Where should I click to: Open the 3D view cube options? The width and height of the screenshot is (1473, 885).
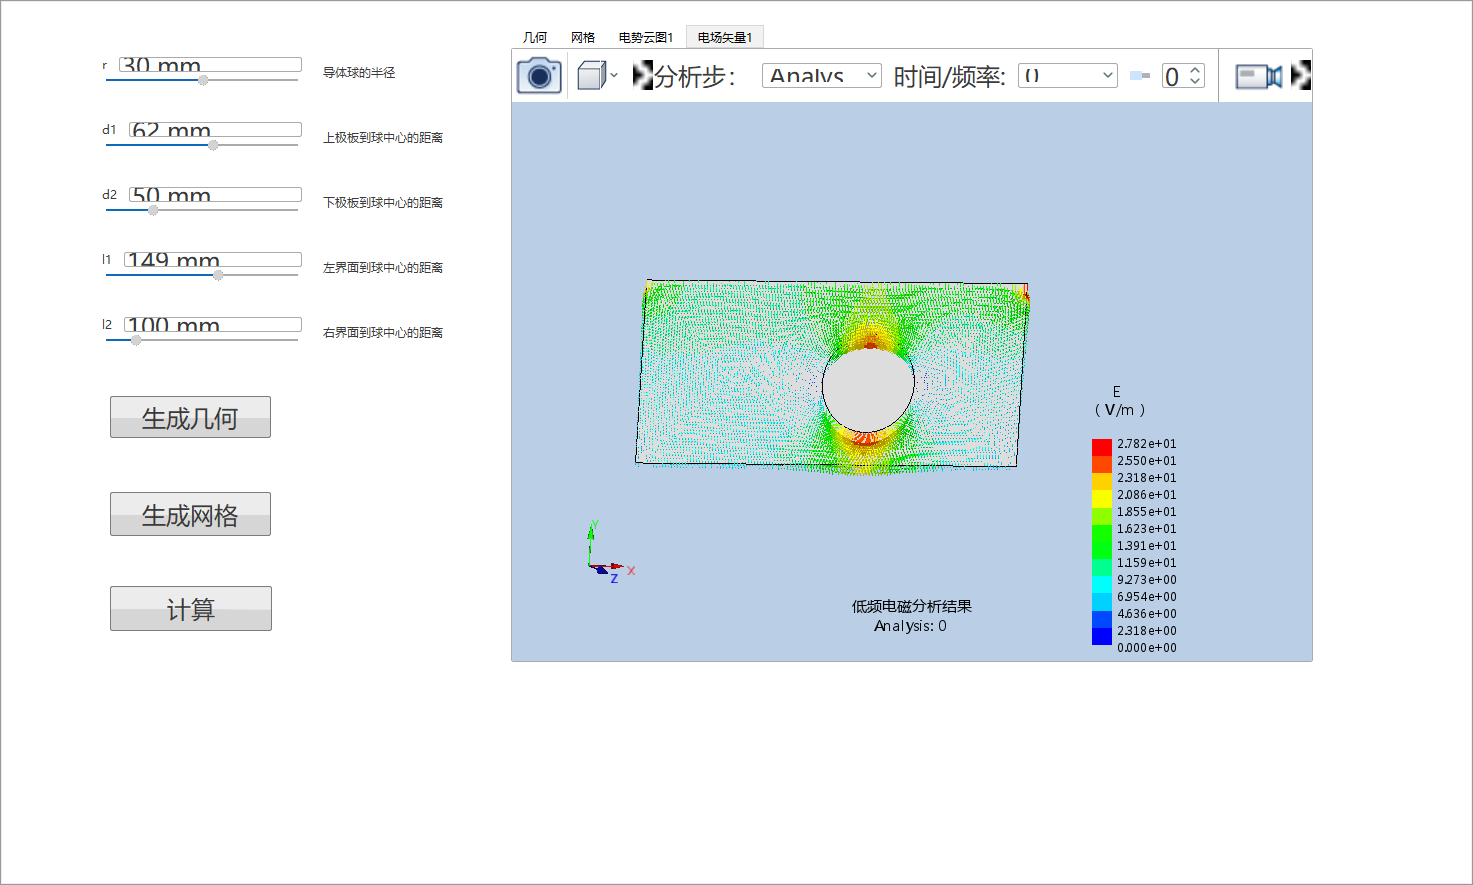[x=591, y=76]
